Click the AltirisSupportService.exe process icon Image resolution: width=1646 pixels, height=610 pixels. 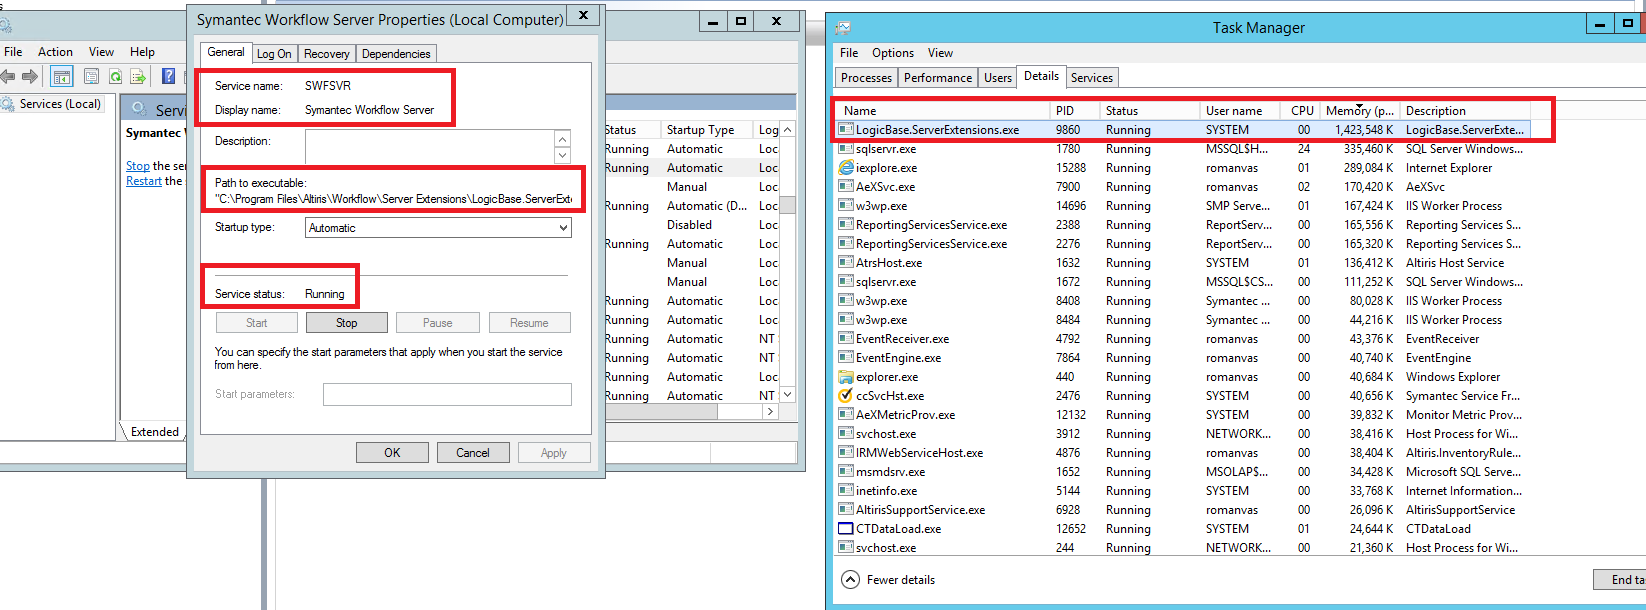[x=846, y=510]
